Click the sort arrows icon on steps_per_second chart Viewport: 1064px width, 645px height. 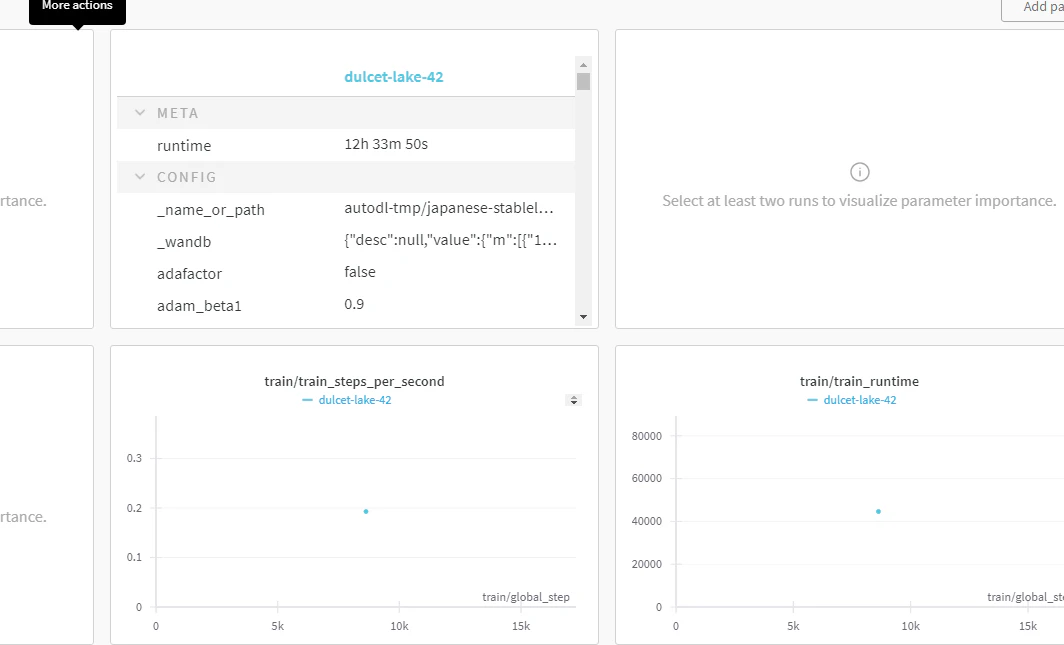(573, 400)
